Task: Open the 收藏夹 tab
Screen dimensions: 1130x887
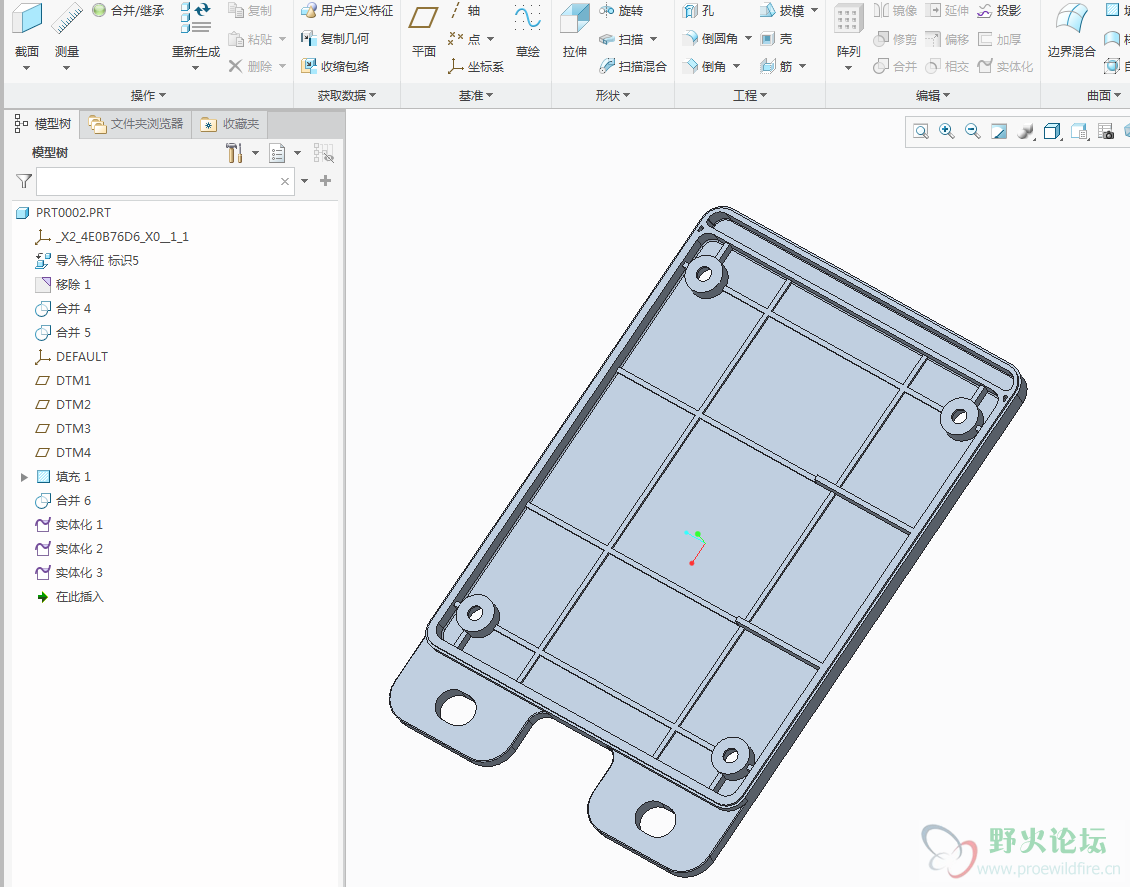Action: [x=230, y=124]
